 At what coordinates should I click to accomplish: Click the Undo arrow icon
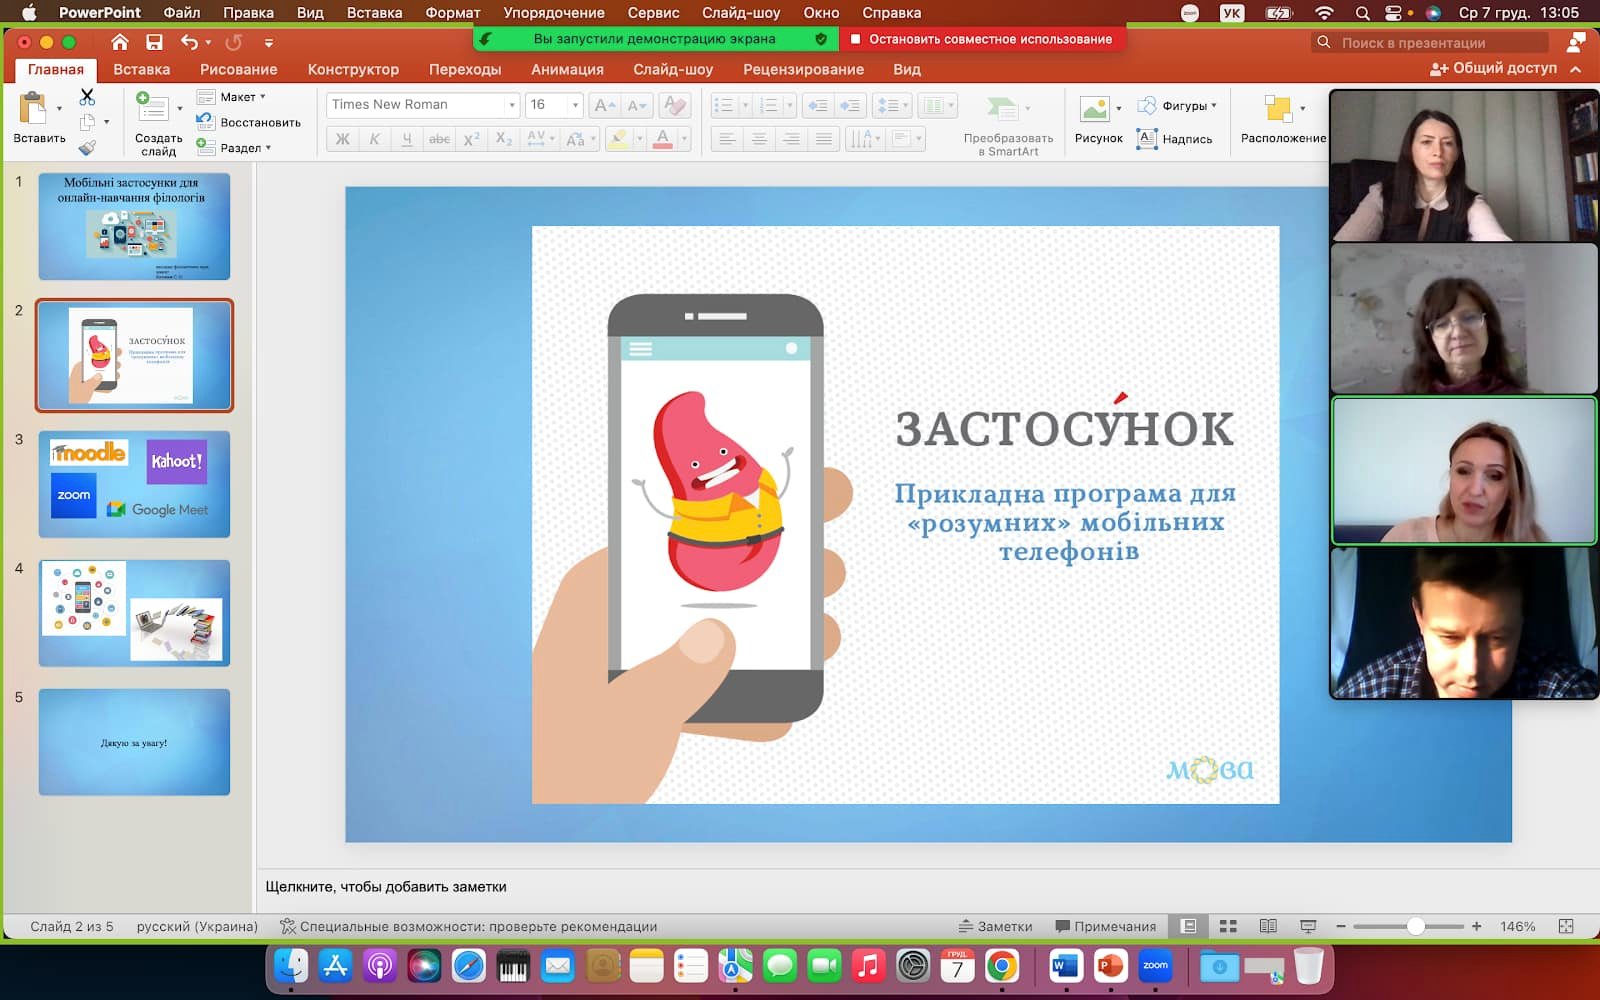pyautogui.click(x=189, y=42)
